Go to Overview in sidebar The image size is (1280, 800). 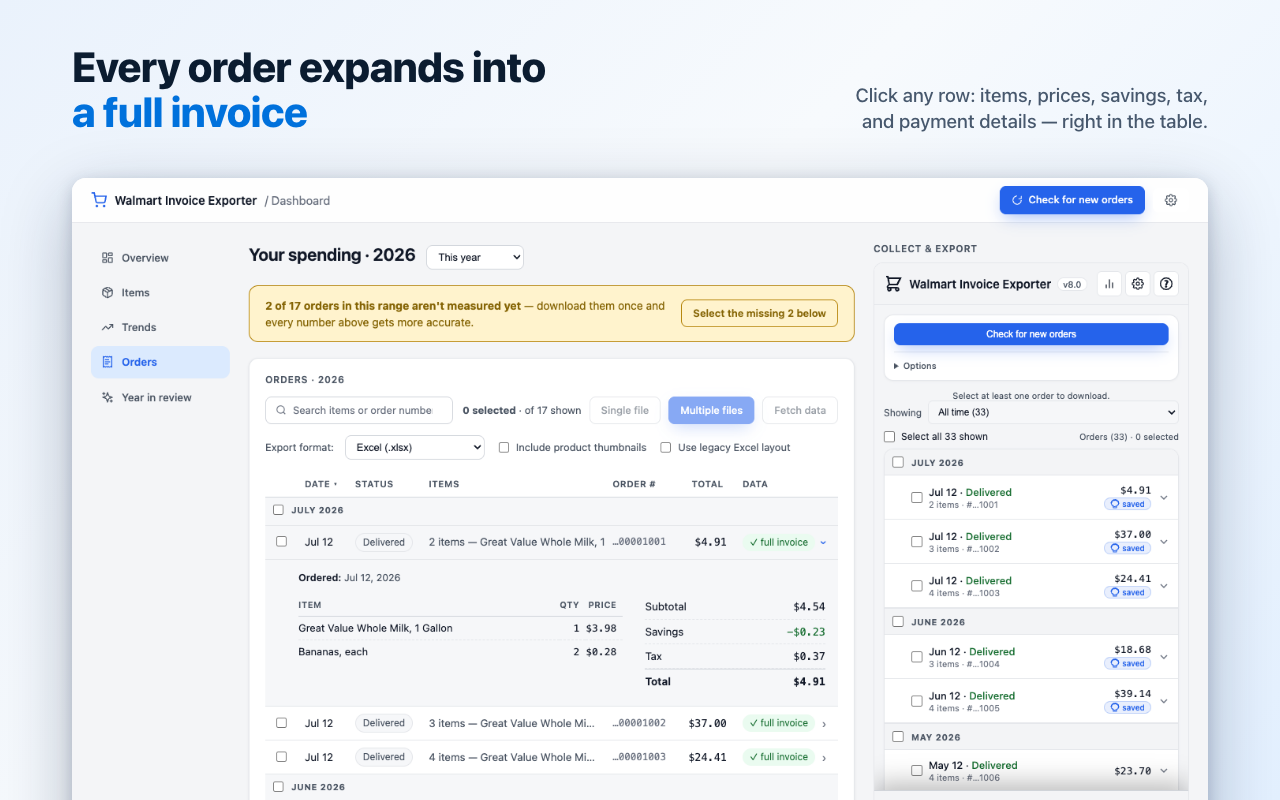(160, 258)
